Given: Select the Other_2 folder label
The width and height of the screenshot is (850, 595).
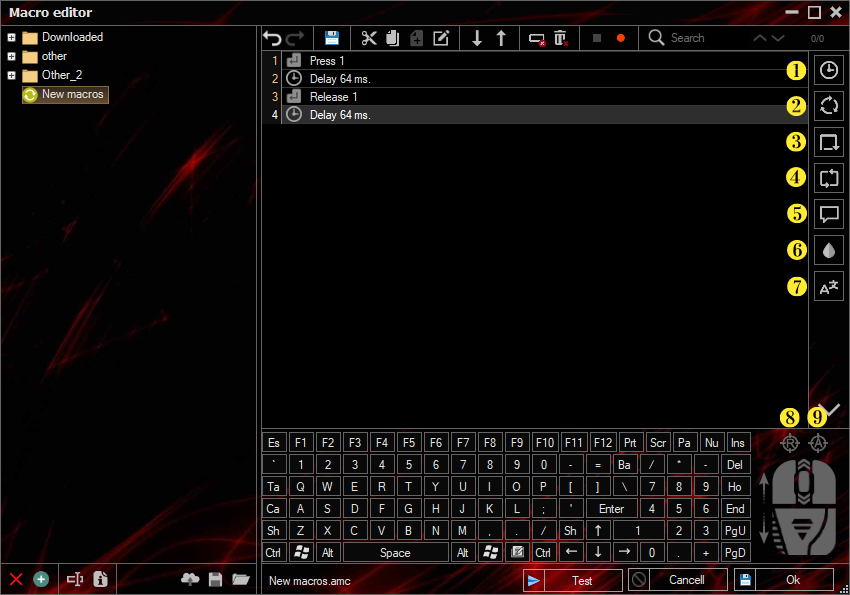Looking at the screenshot, I should pyautogui.click(x=62, y=75).
